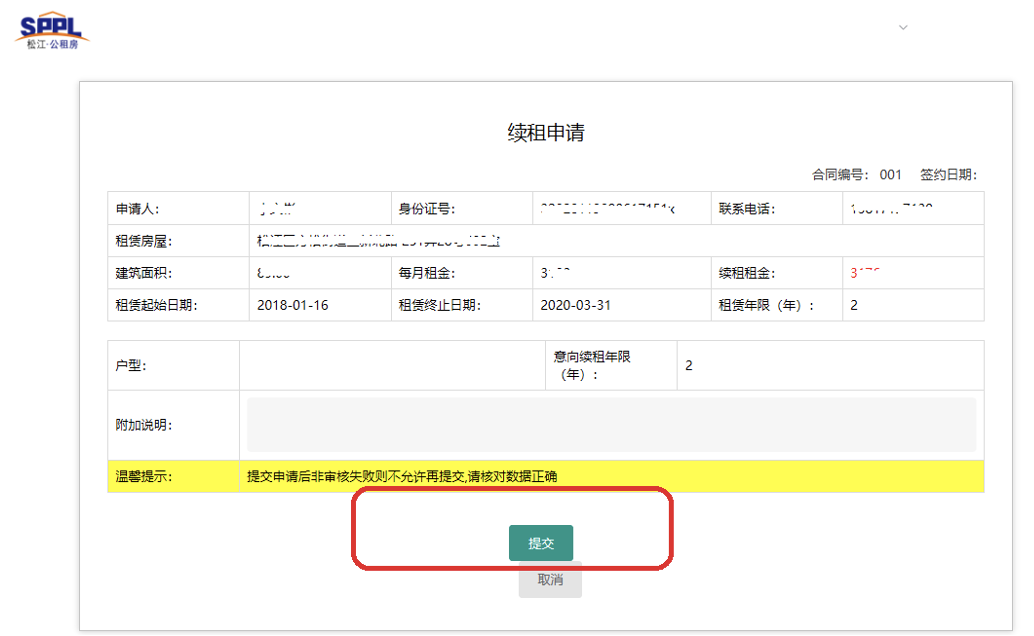This screenshot has height=636, width=1034.
Task: Click the yellow 温馨提示 label
Action: [144, 477]
